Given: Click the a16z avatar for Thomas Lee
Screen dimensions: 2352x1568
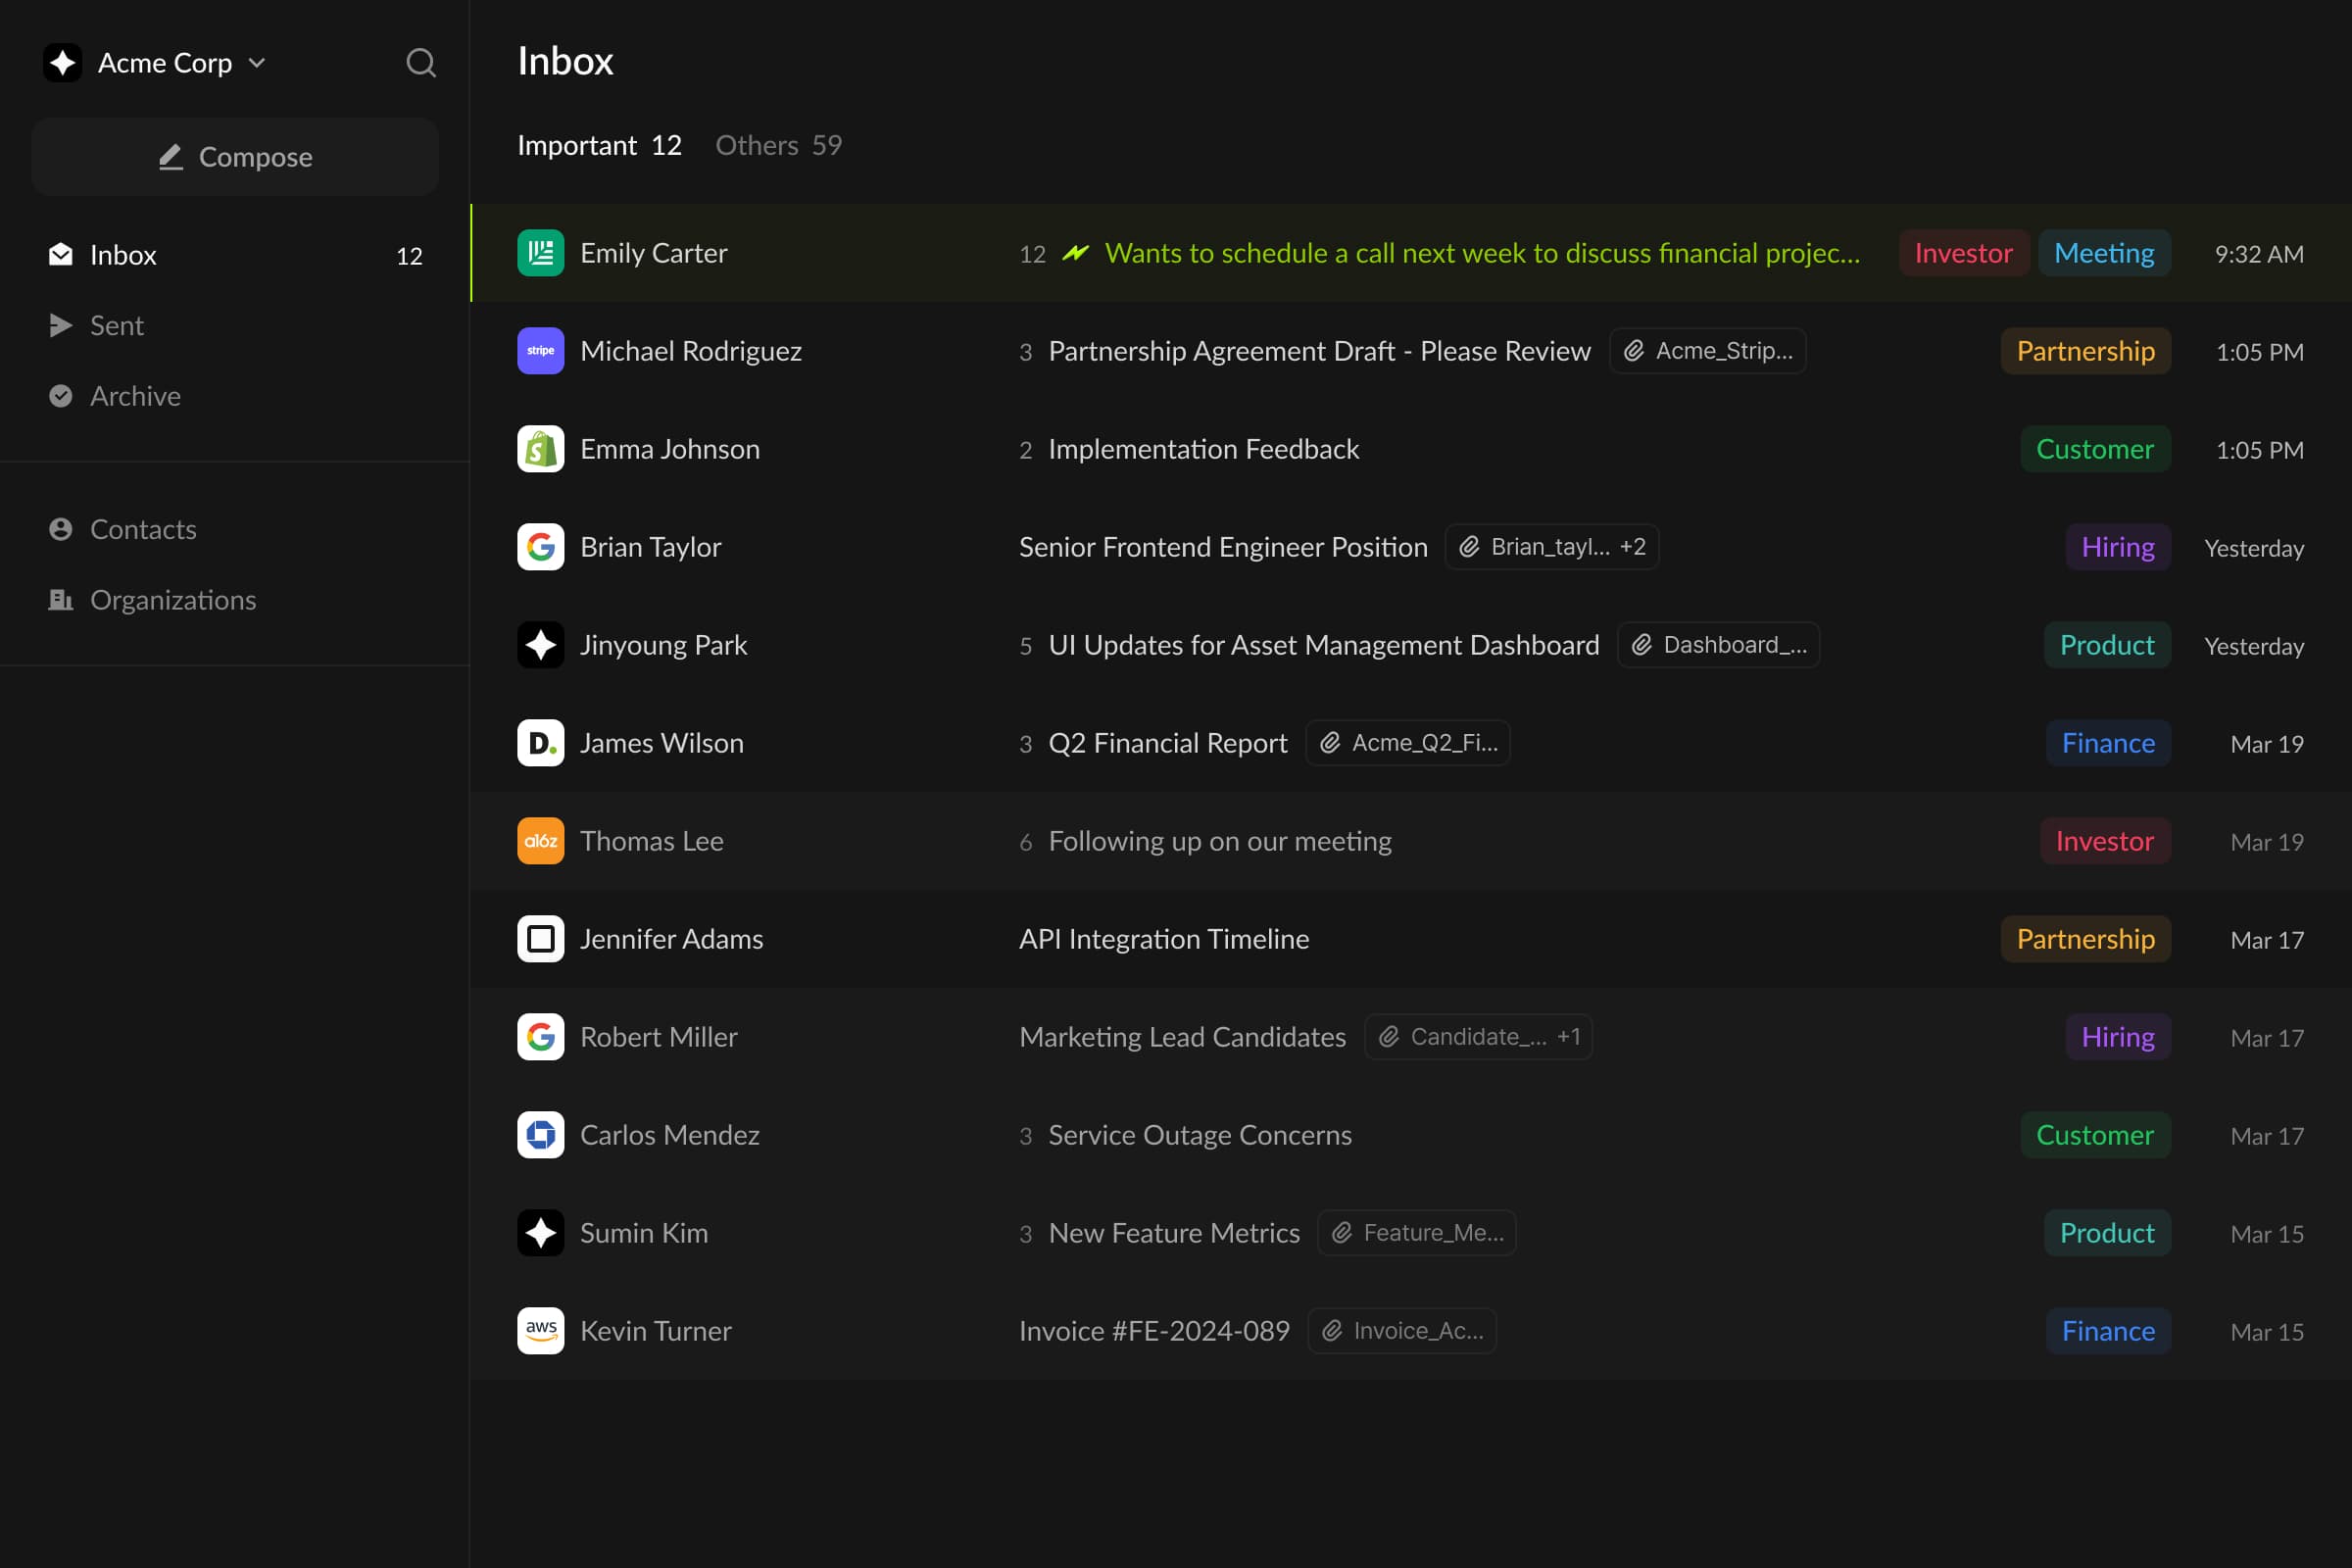Looking at the screenshot, I should point(541,841).
